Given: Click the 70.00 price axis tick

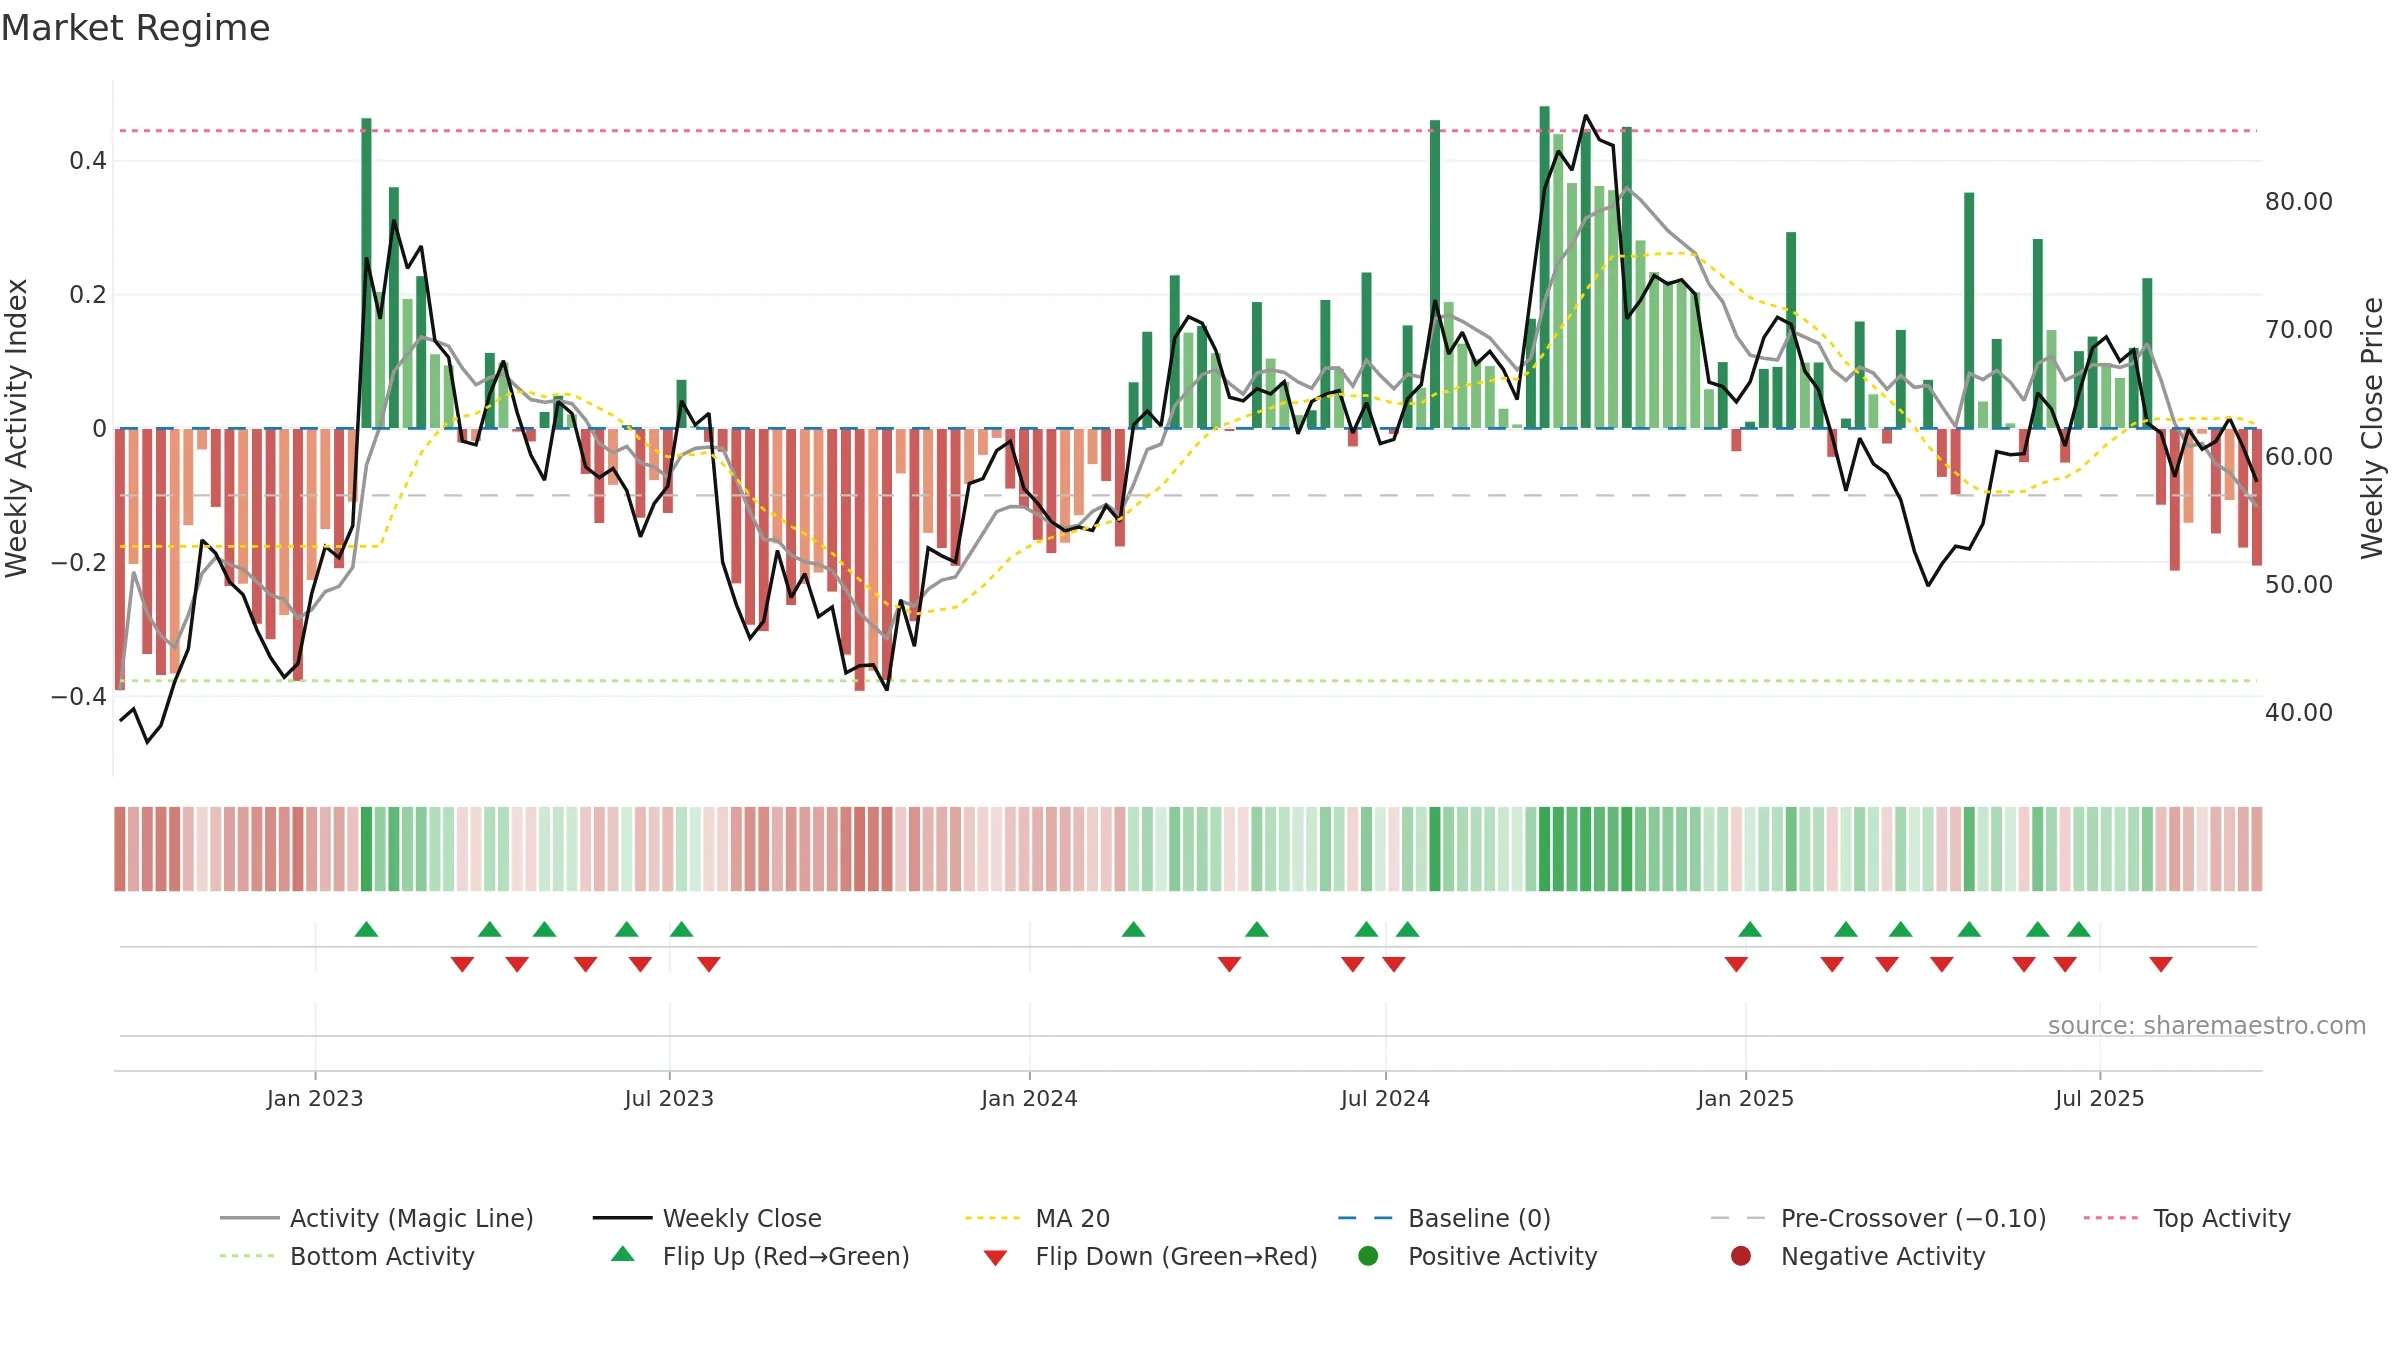Looking at the screenshot, I should point(2299,330).
